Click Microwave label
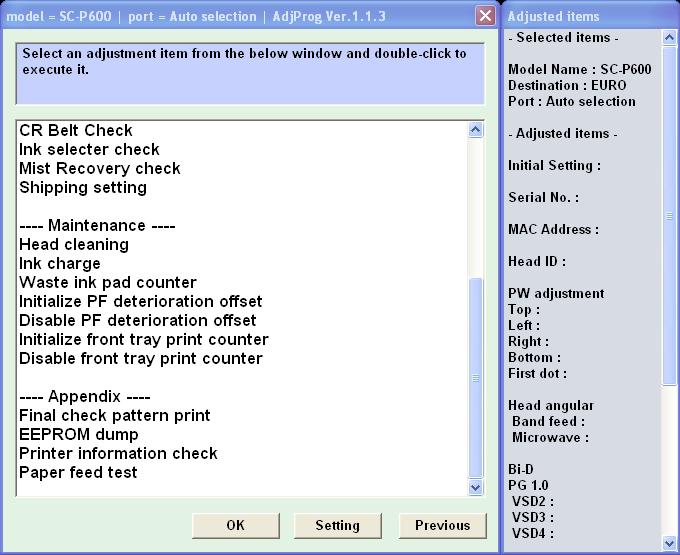 (x=551, y=437)
